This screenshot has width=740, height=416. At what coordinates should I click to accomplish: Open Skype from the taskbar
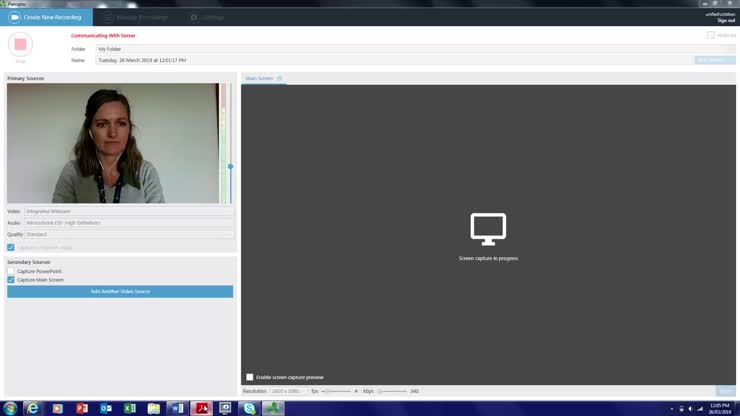coord(250,408)
